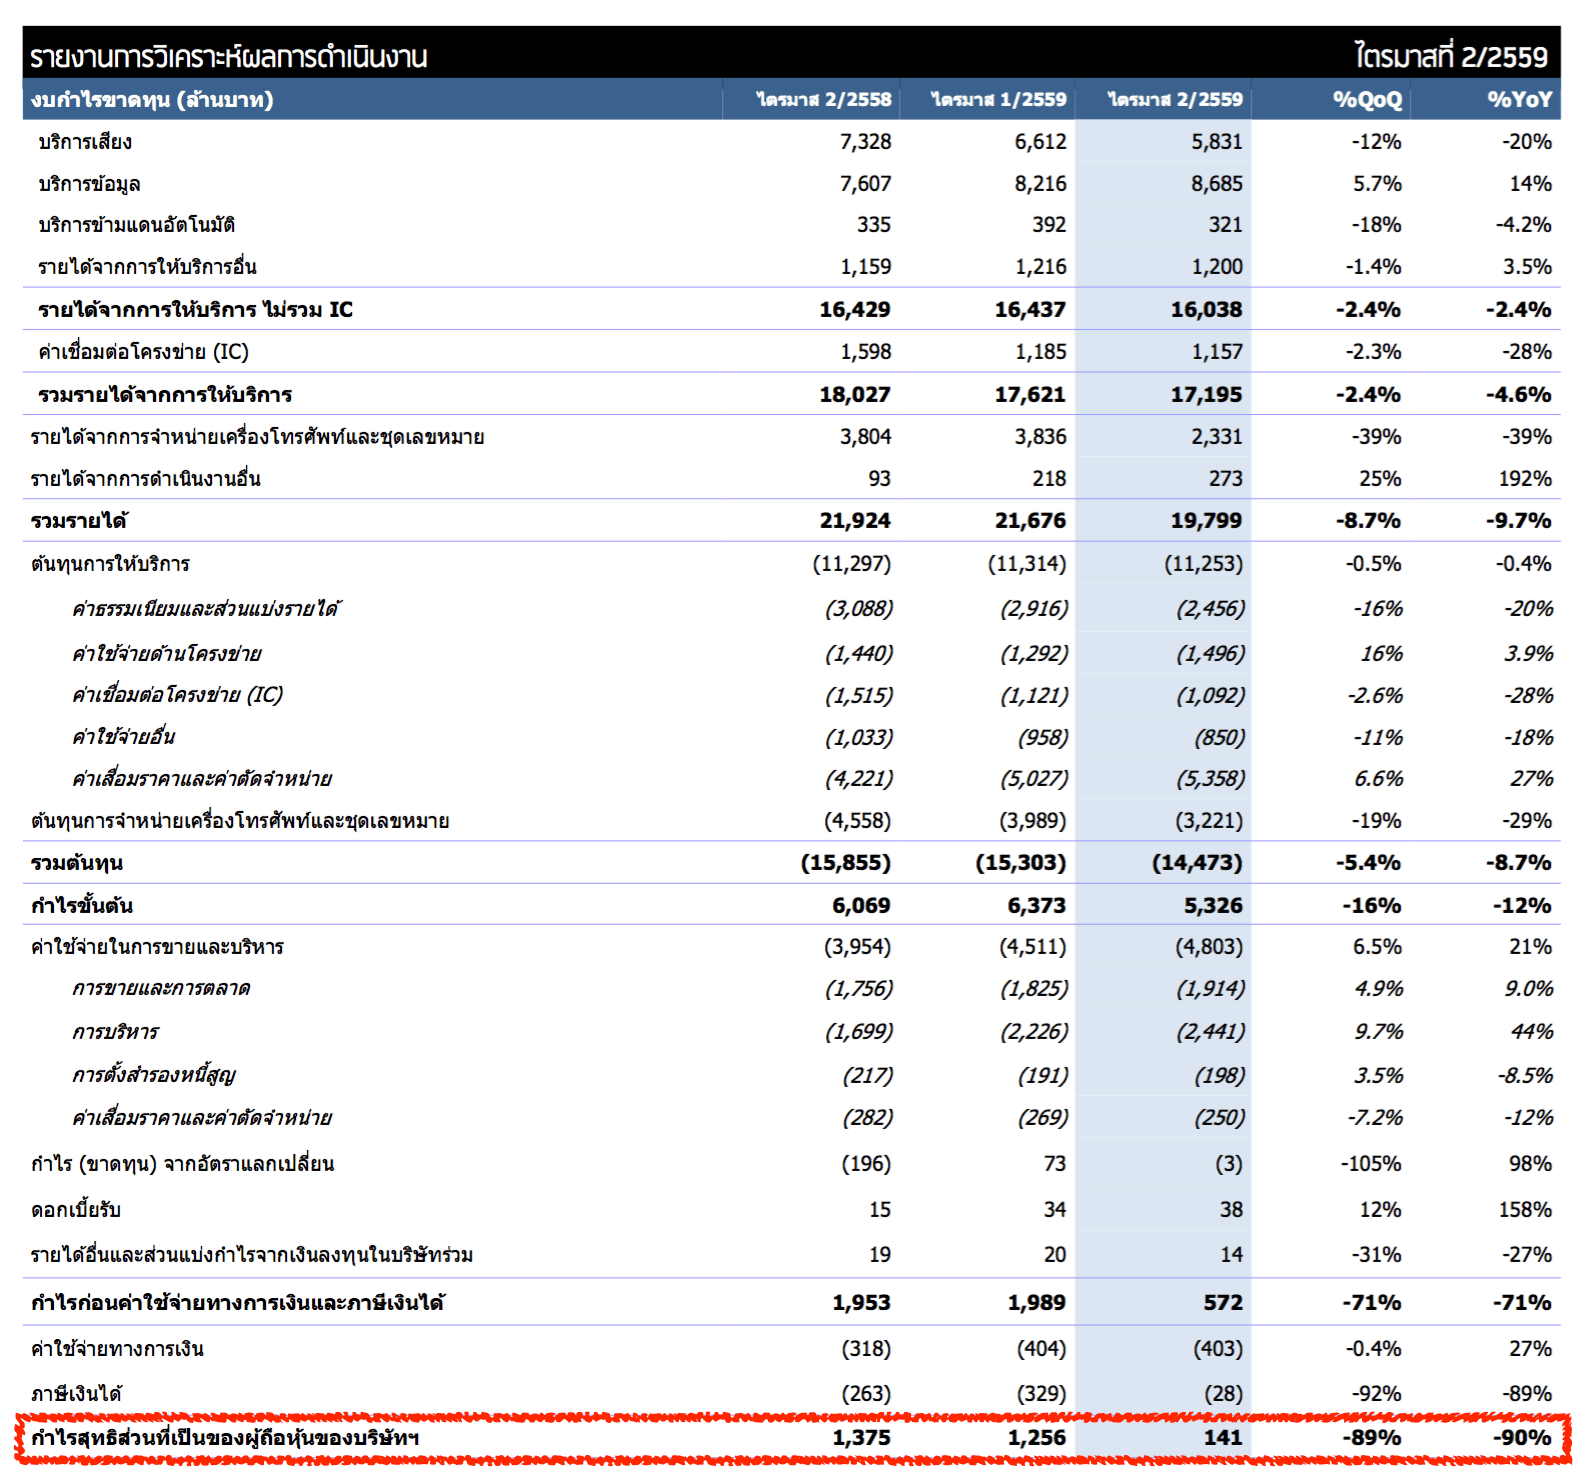This screenshot has height=1474, width=1586.
Task: Click the report title รายงานการวิเคราะห์ผลการดำเนินงาน
Action: coord(228,57)
